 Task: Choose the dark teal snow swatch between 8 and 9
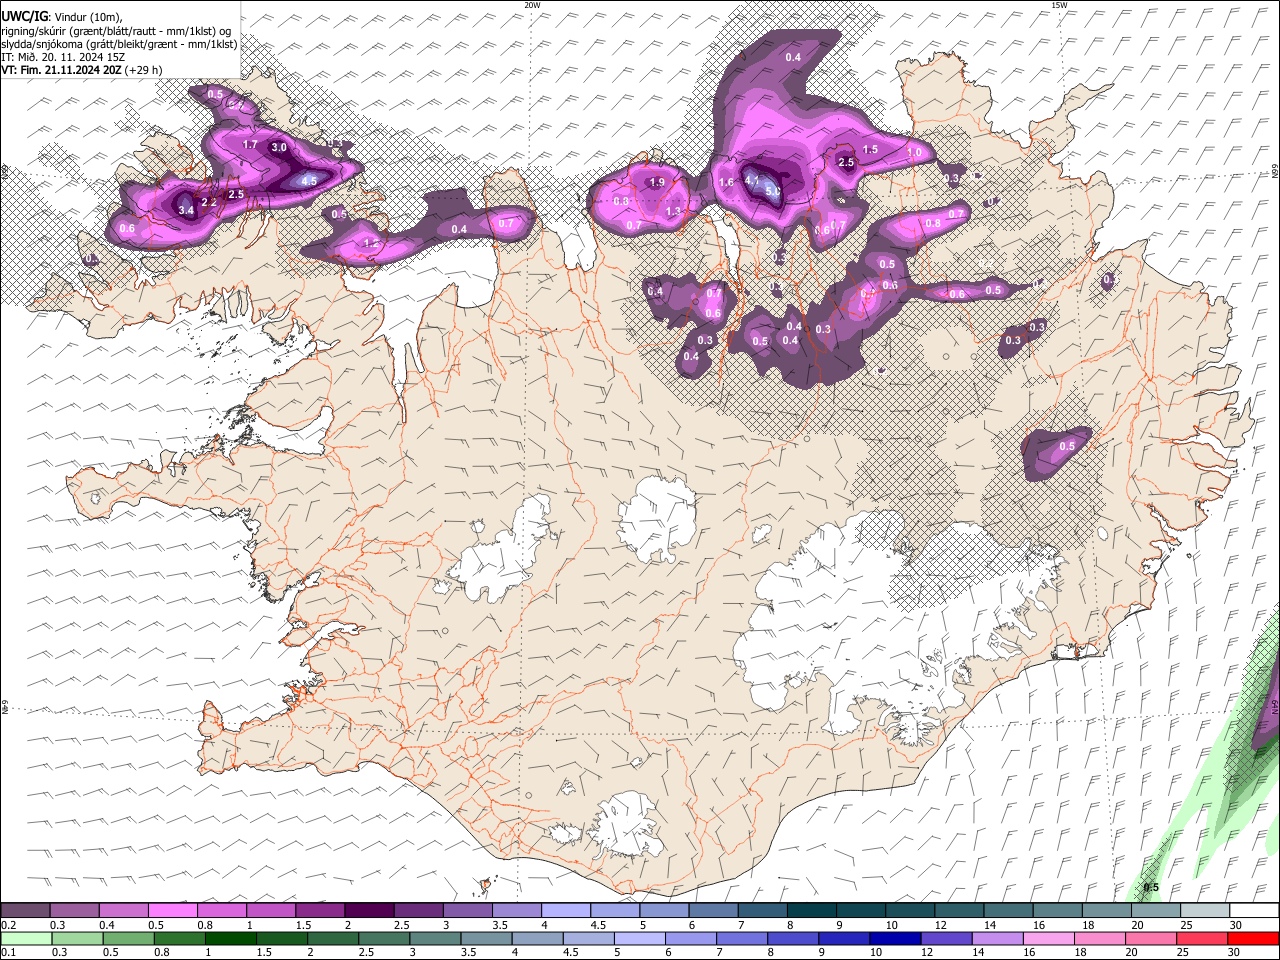click(x=811, y=910)
